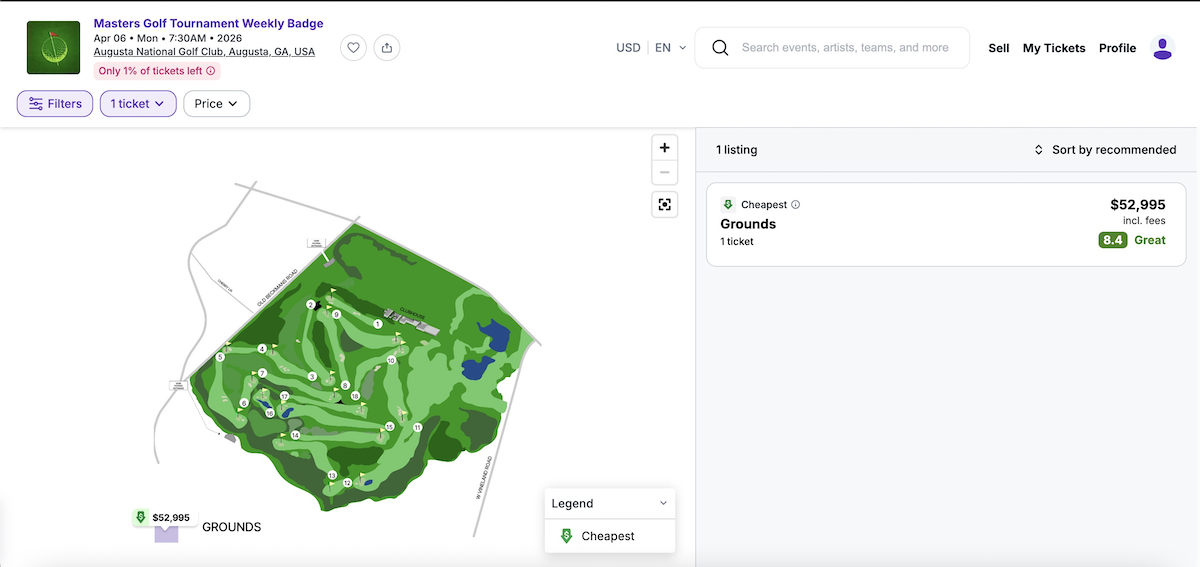Click hole 14 marker on map

295,435
